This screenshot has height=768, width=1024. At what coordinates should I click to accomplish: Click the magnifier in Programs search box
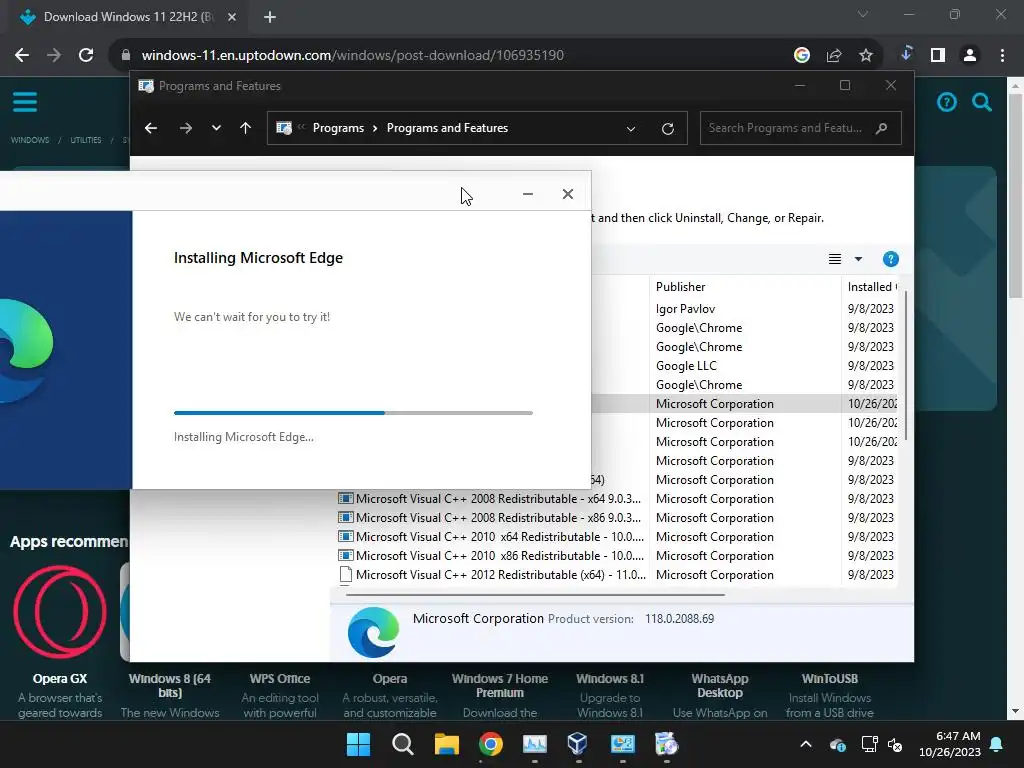pyautogui.click(x=882, y=128)
